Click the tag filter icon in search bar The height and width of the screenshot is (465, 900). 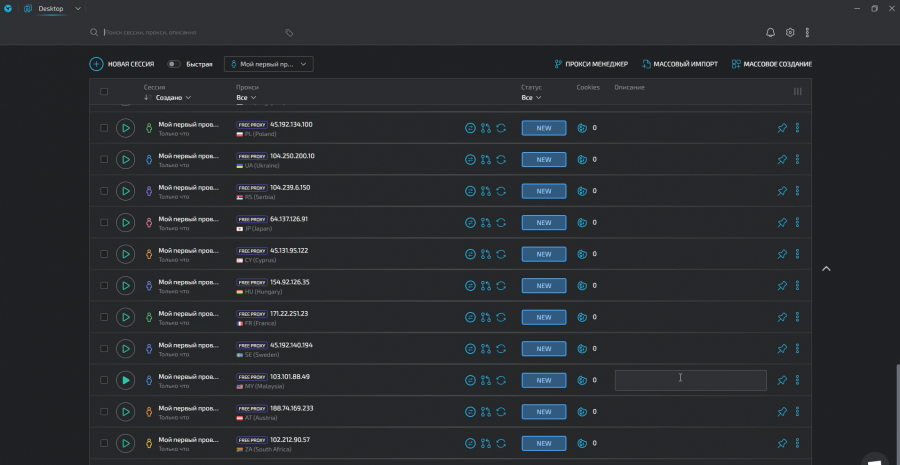pos(289,33)
